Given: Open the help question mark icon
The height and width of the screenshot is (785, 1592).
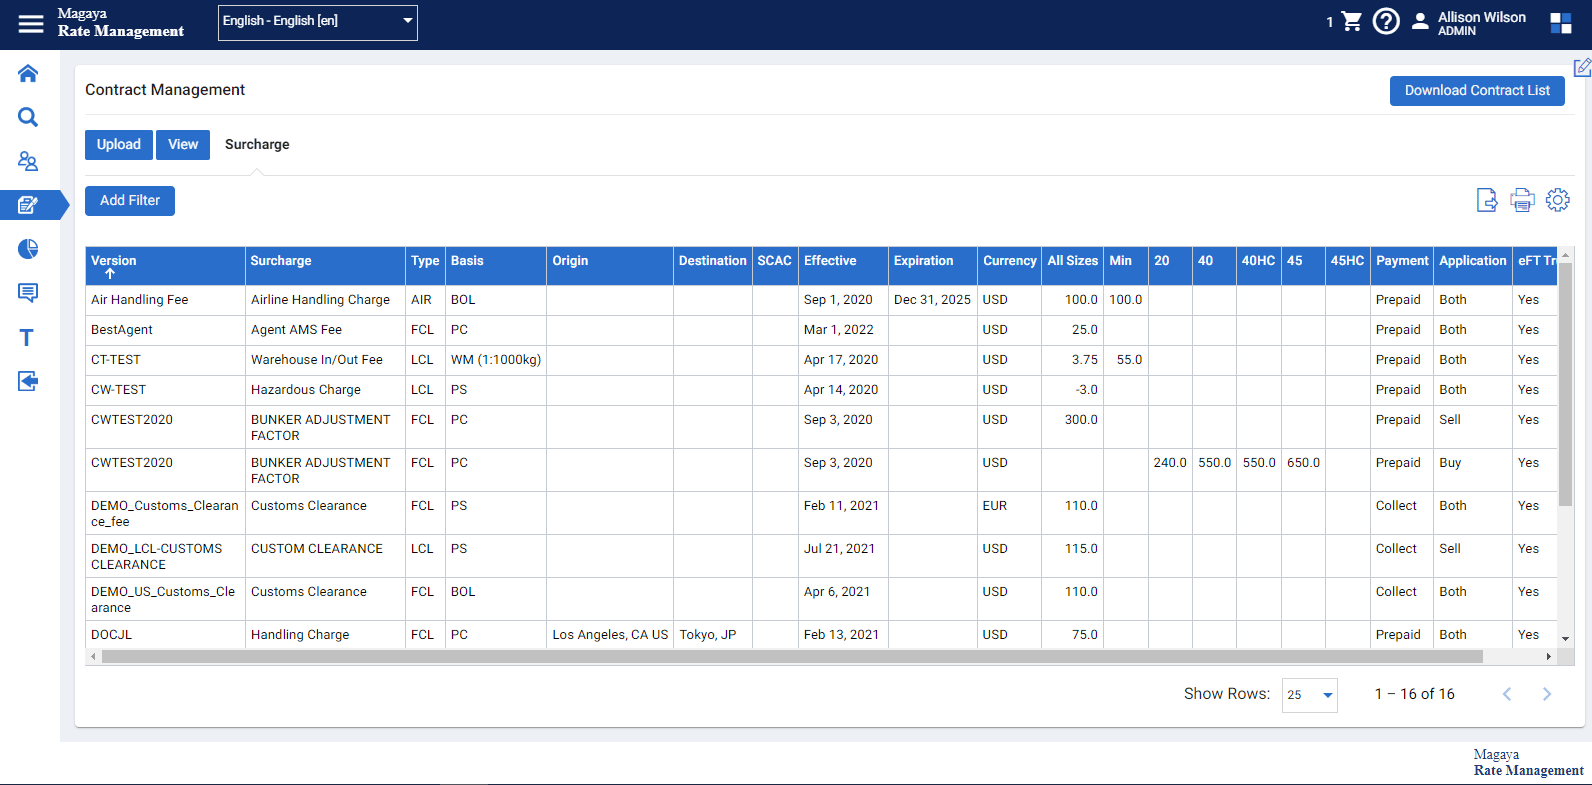Looking at the screenshot, I should tap(1386, 21).
